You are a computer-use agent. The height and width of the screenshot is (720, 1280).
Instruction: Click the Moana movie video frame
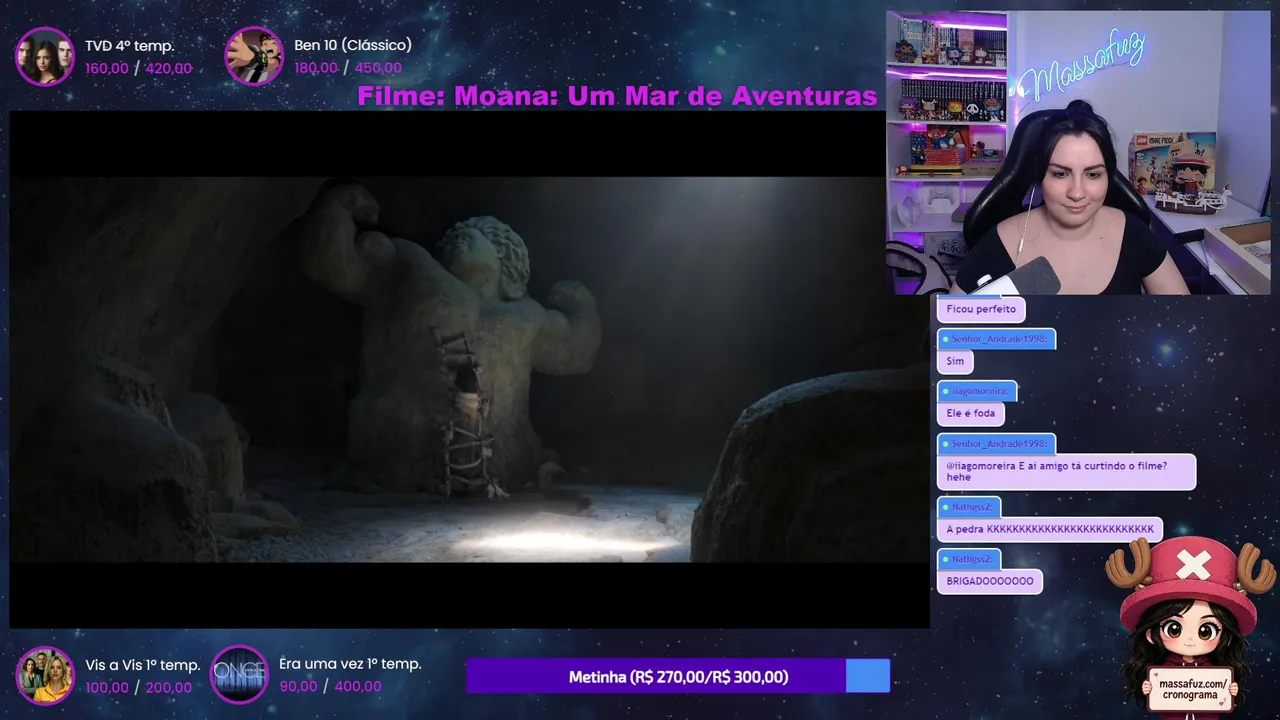click(x=469, y=369)
